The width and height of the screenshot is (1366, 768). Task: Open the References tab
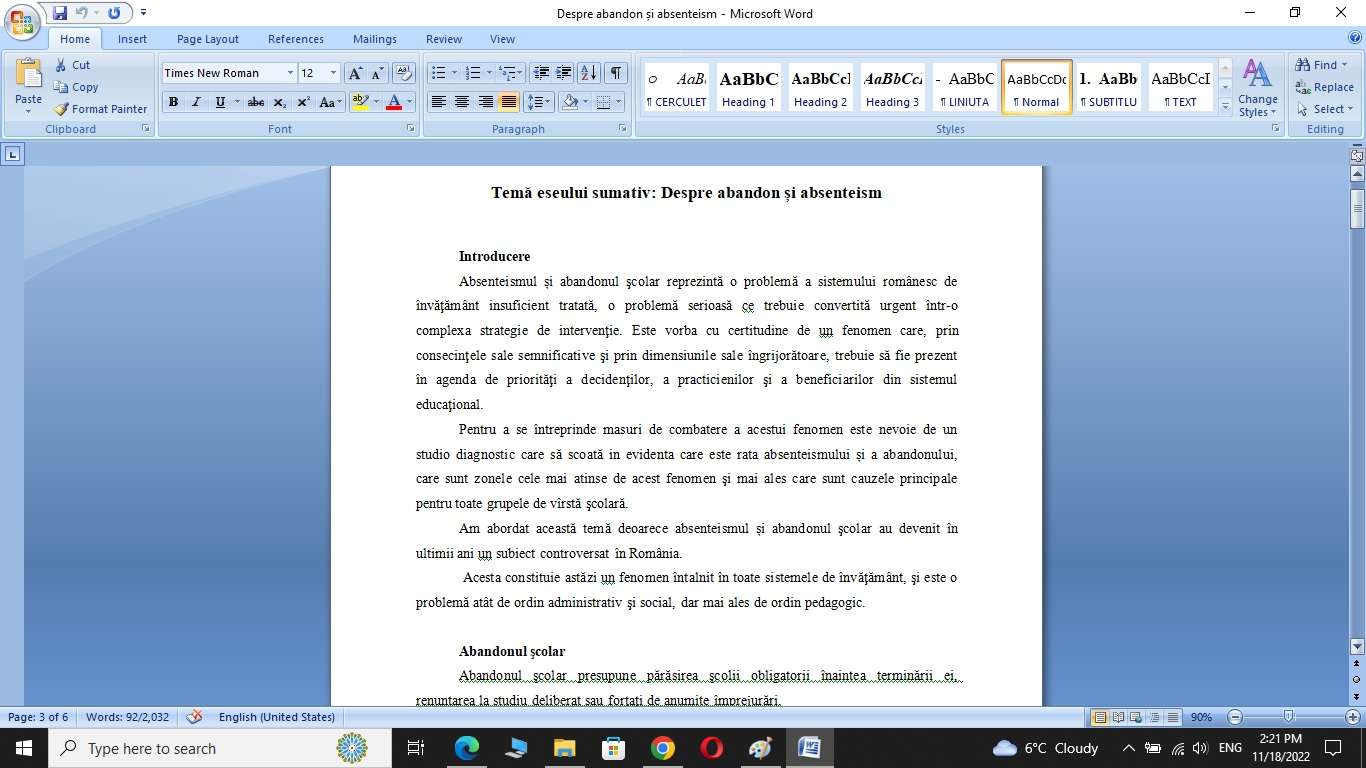(295, 39)
